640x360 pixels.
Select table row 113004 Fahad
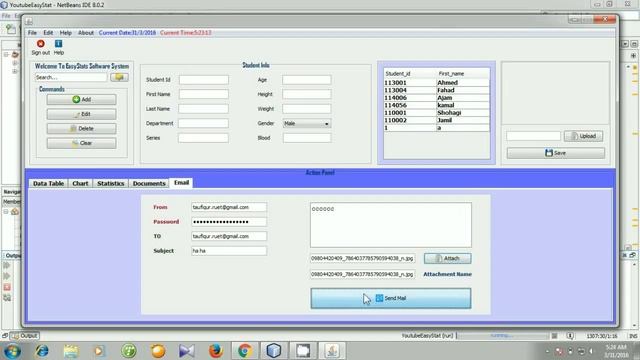tap(436, 90)
